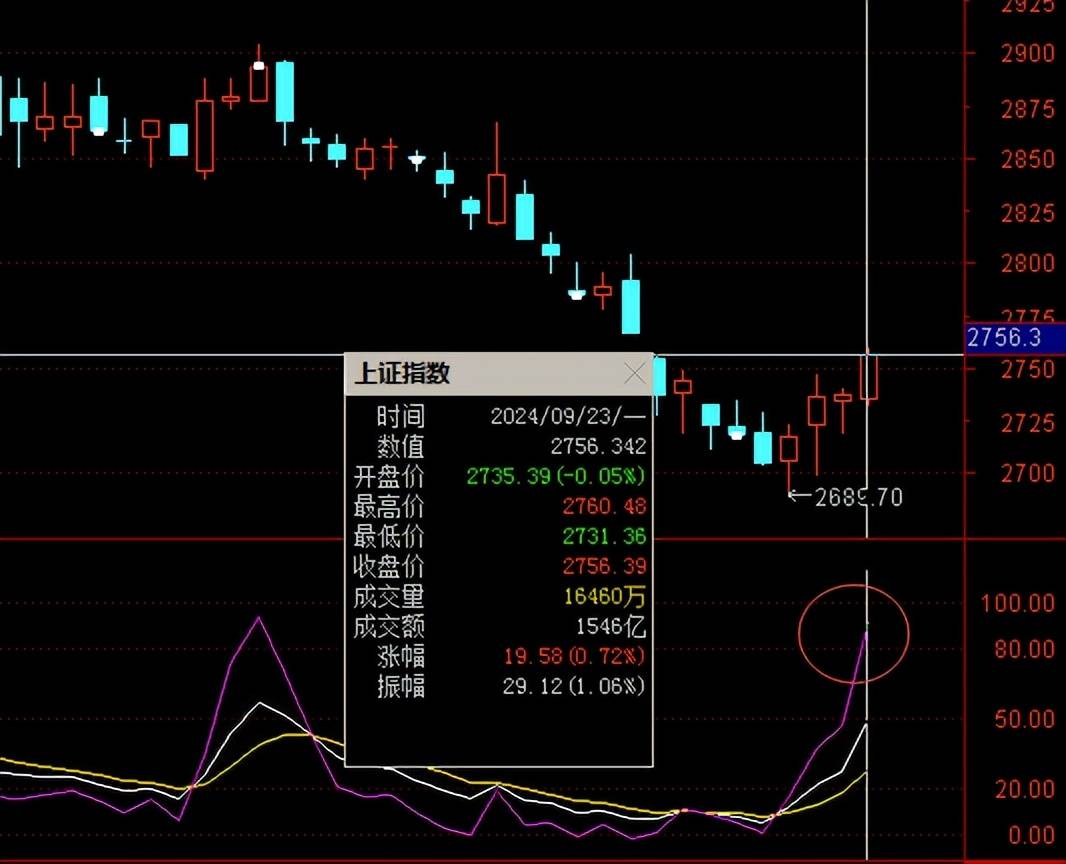The image size is (1066, 864).
Task: Click the 成交量 row label
Action: tap(388, 596)
